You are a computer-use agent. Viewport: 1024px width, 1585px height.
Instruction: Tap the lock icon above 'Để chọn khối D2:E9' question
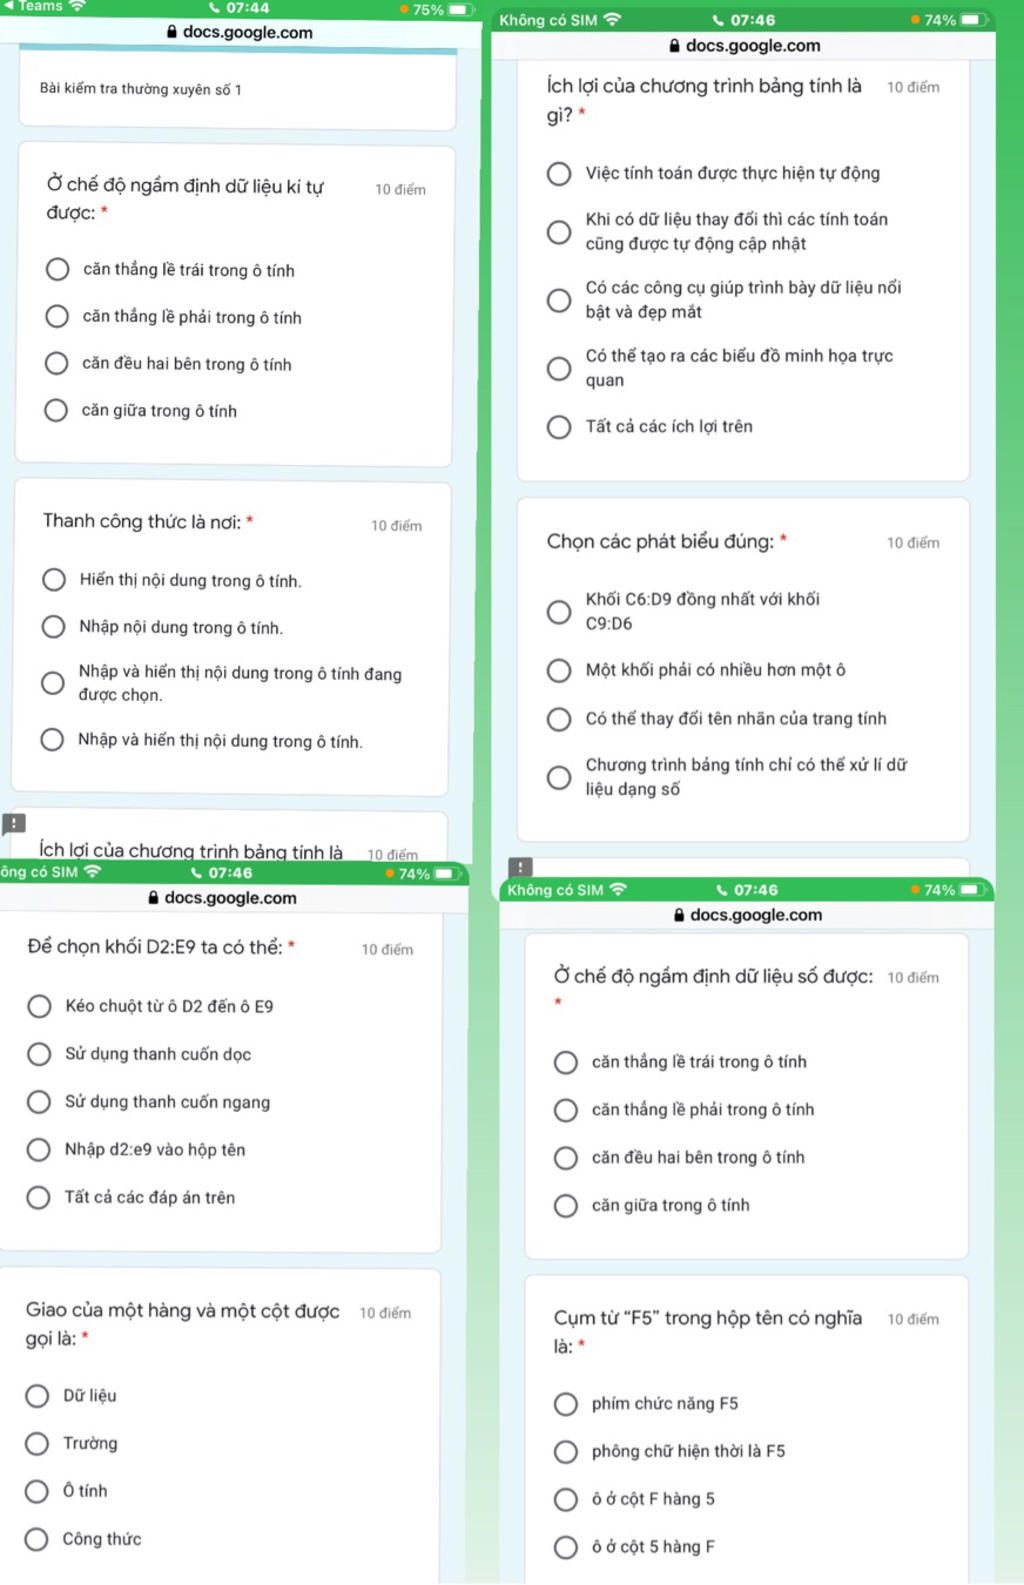coord(153,898)
